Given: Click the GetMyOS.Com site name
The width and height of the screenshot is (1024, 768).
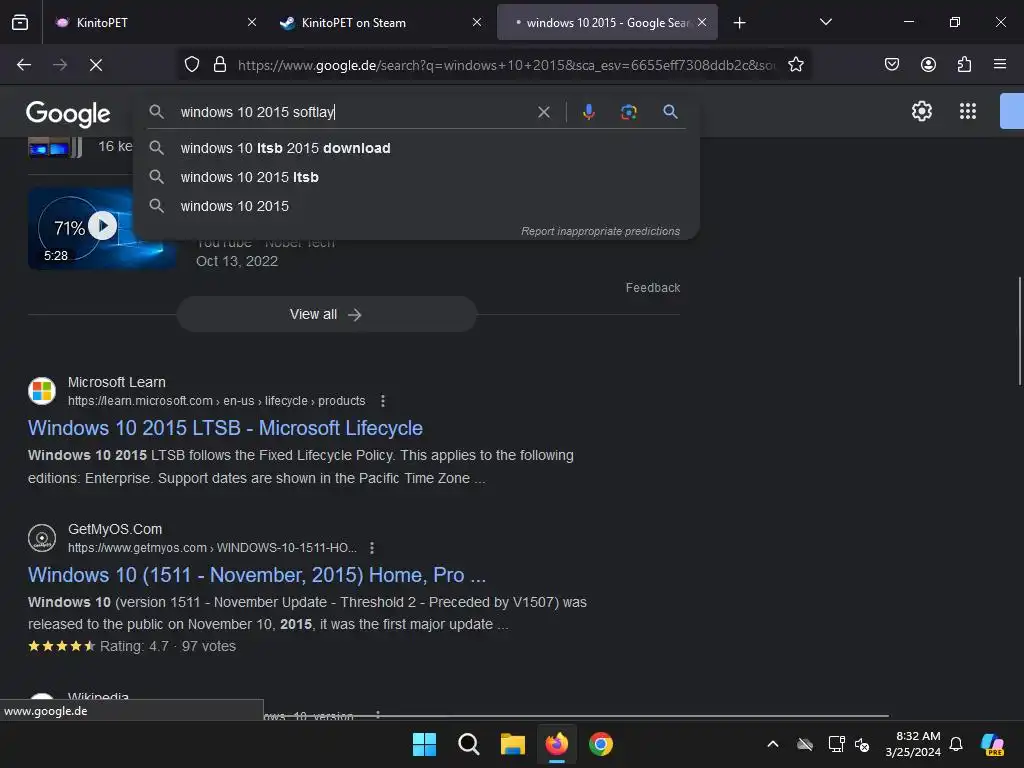Looking at the screenshot, I should [x=115, y=529].
